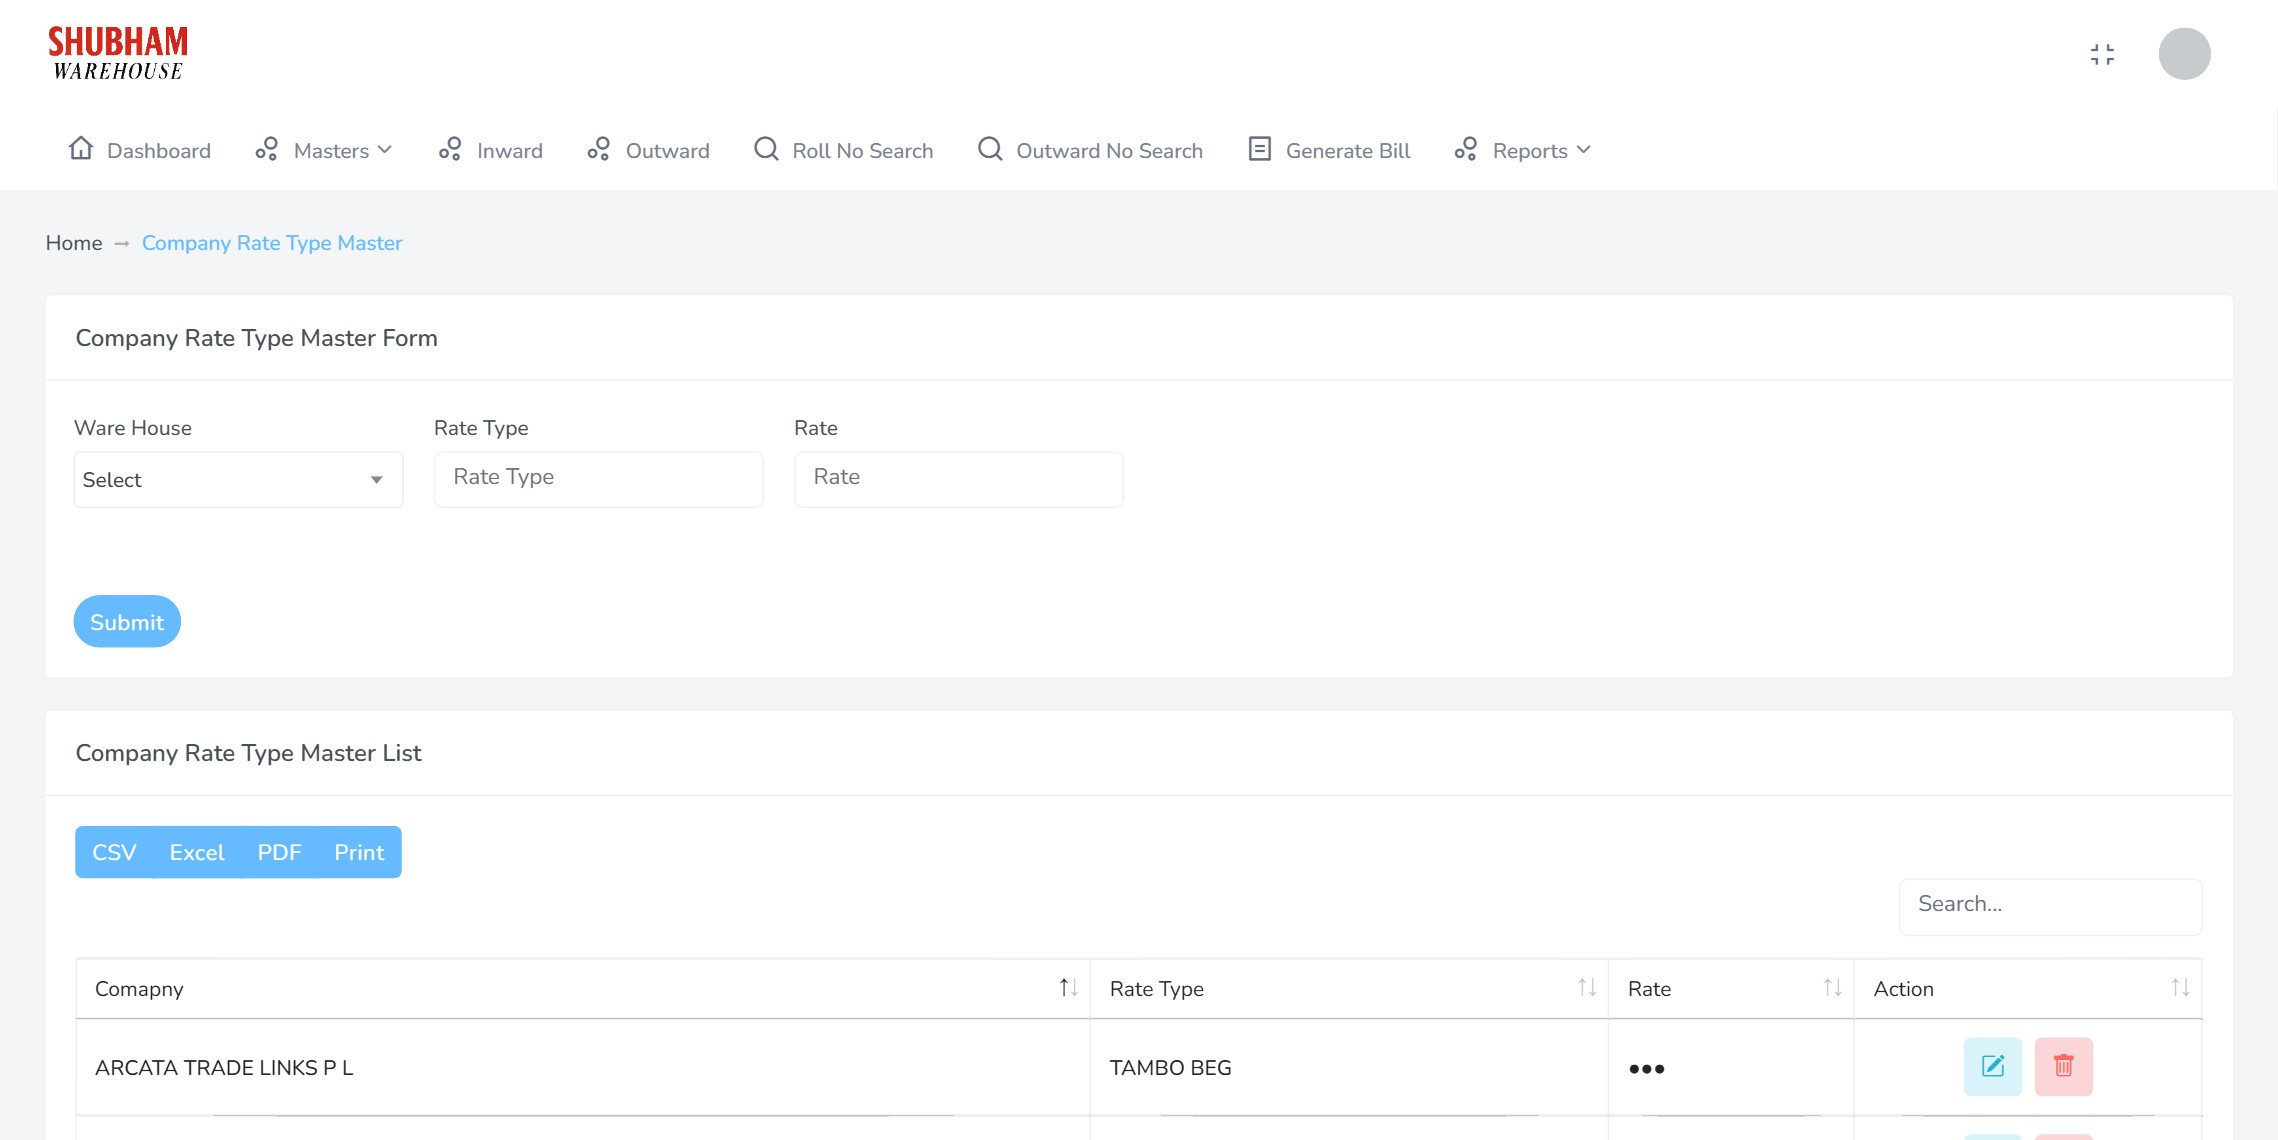Export the list as CSV
2278x1140 pixels.
point(114,852)
